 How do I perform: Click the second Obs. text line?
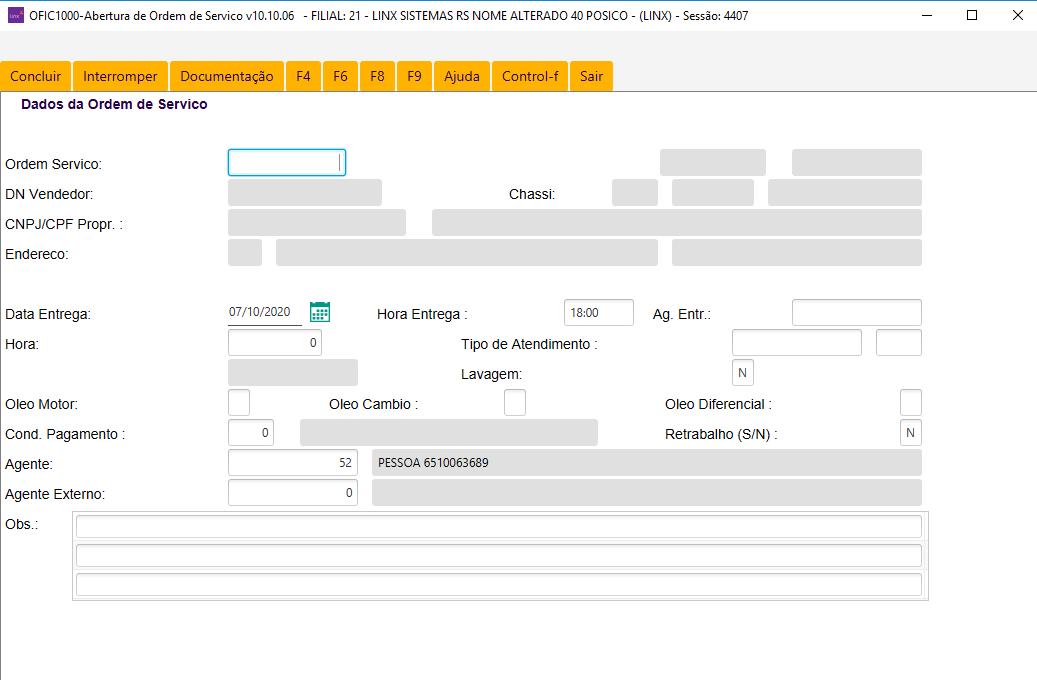tap(499, 556)
